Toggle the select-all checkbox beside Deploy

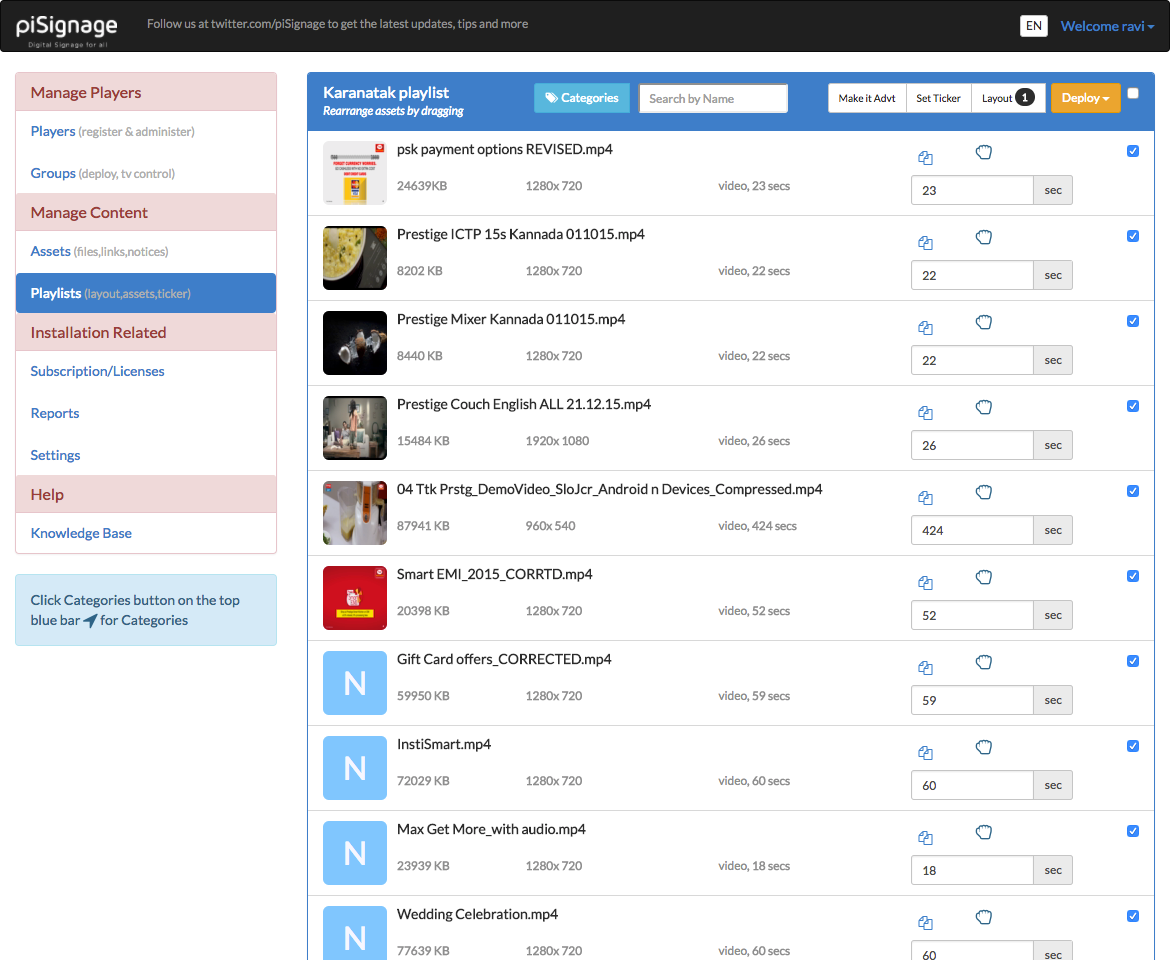1133,93
